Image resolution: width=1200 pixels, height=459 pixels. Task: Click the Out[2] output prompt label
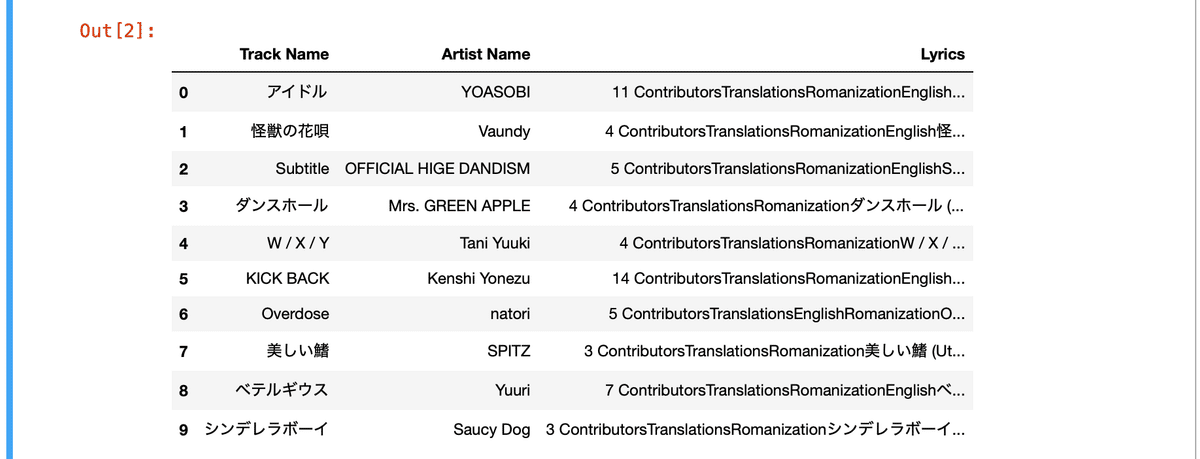(117, 31)
